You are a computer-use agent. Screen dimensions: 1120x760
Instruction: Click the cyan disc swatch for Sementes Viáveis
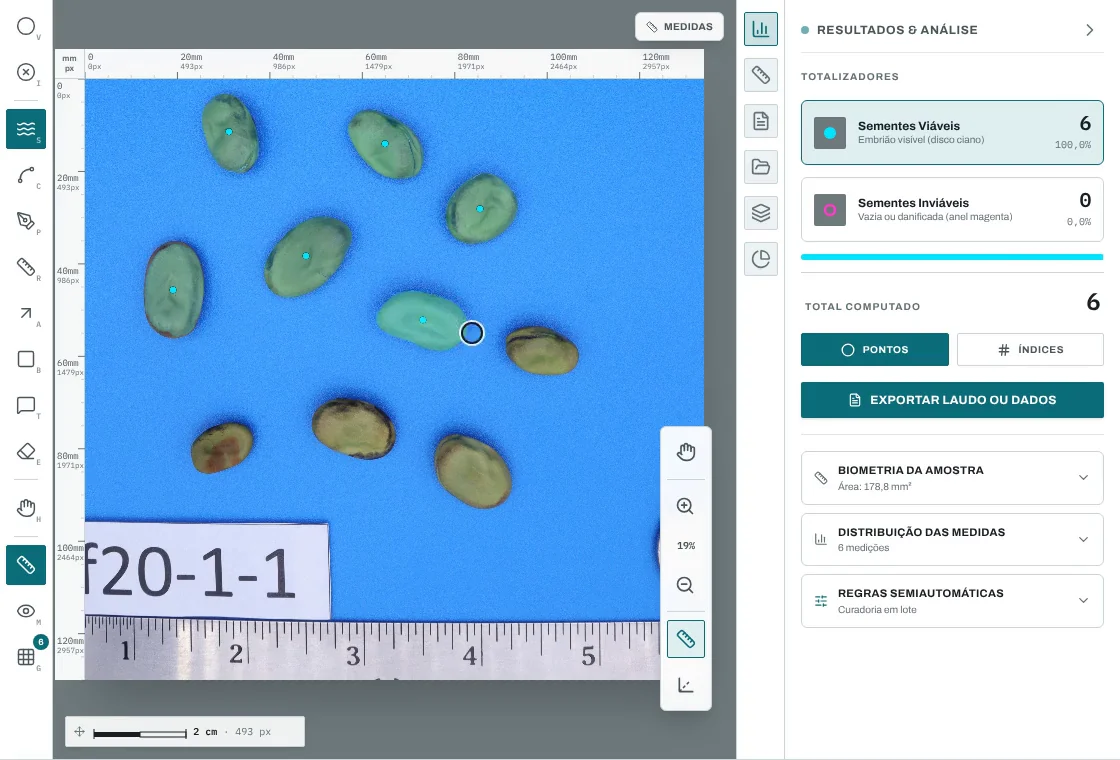830,133
